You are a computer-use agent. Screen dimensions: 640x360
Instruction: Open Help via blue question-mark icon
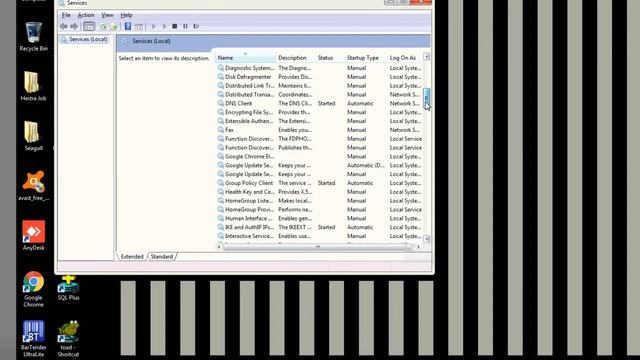128,27
